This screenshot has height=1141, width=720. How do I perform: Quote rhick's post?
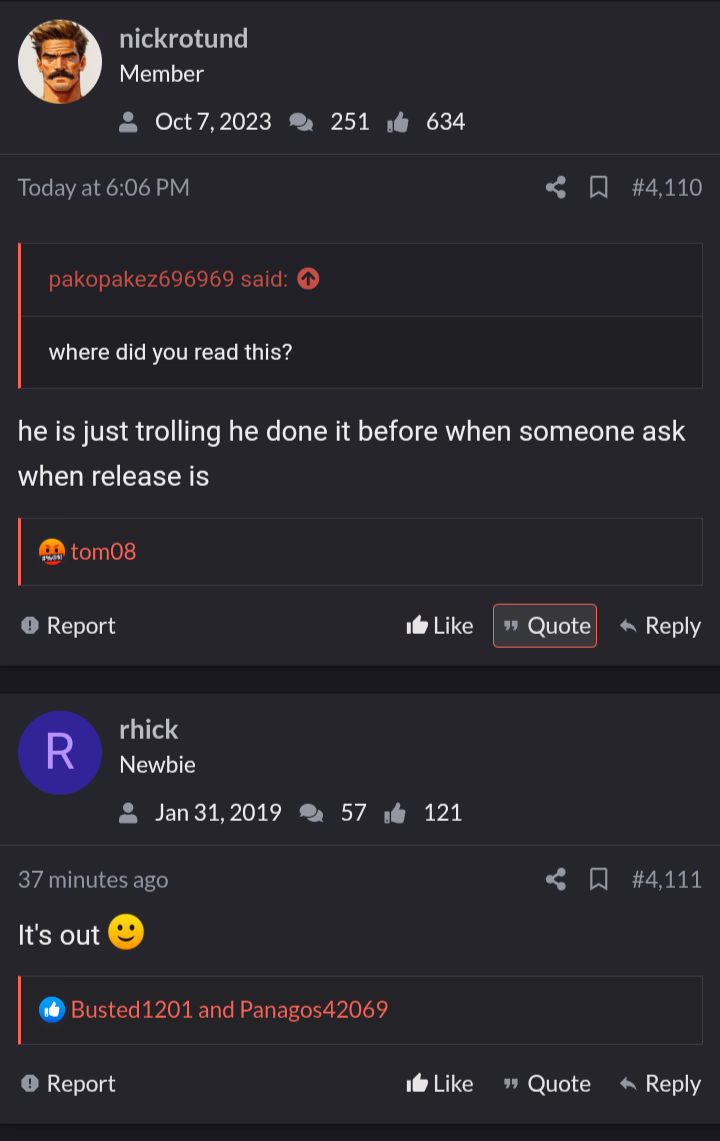(547, 1084)
